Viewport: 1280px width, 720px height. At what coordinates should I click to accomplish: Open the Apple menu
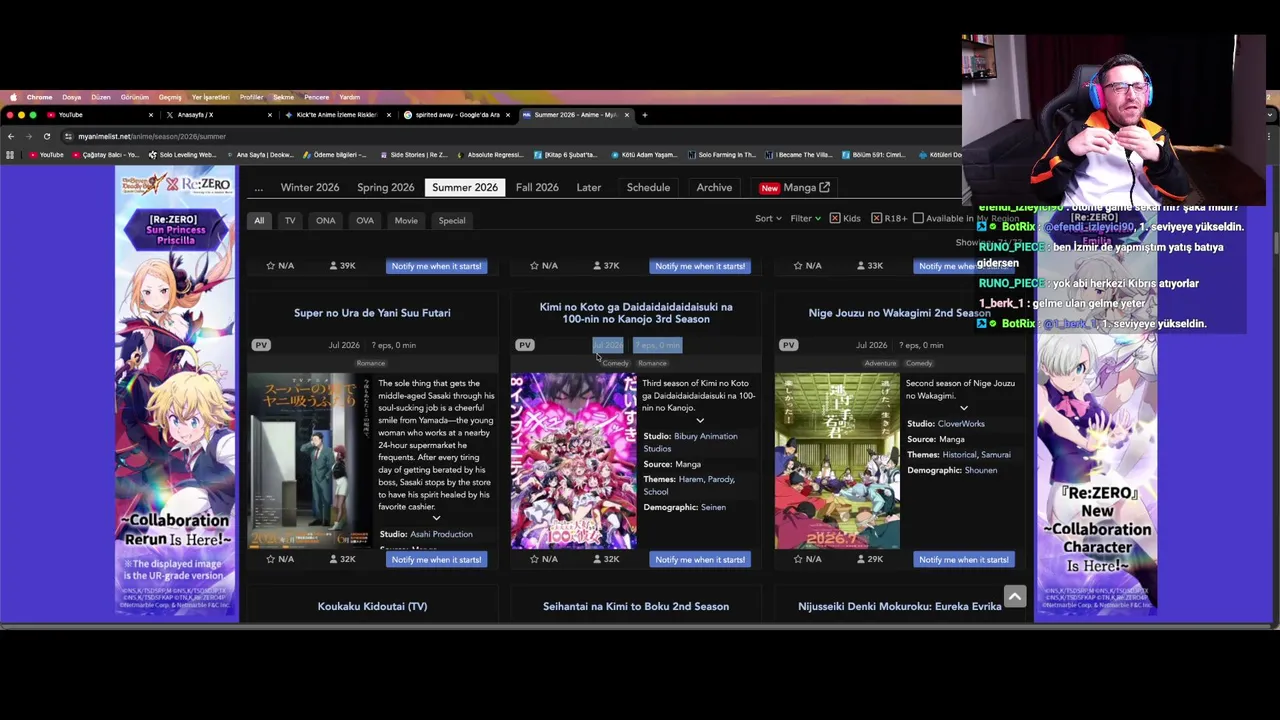[13, 97]
